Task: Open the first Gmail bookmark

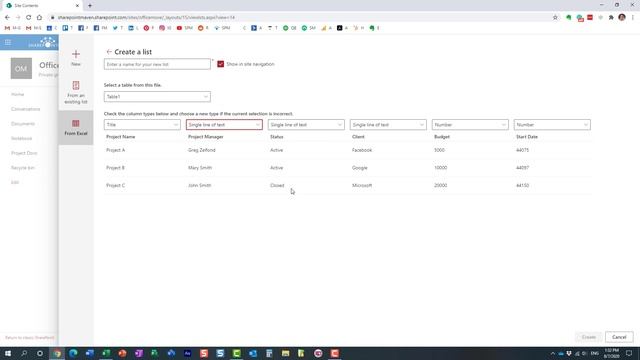Action: click(x=12, y=28)
